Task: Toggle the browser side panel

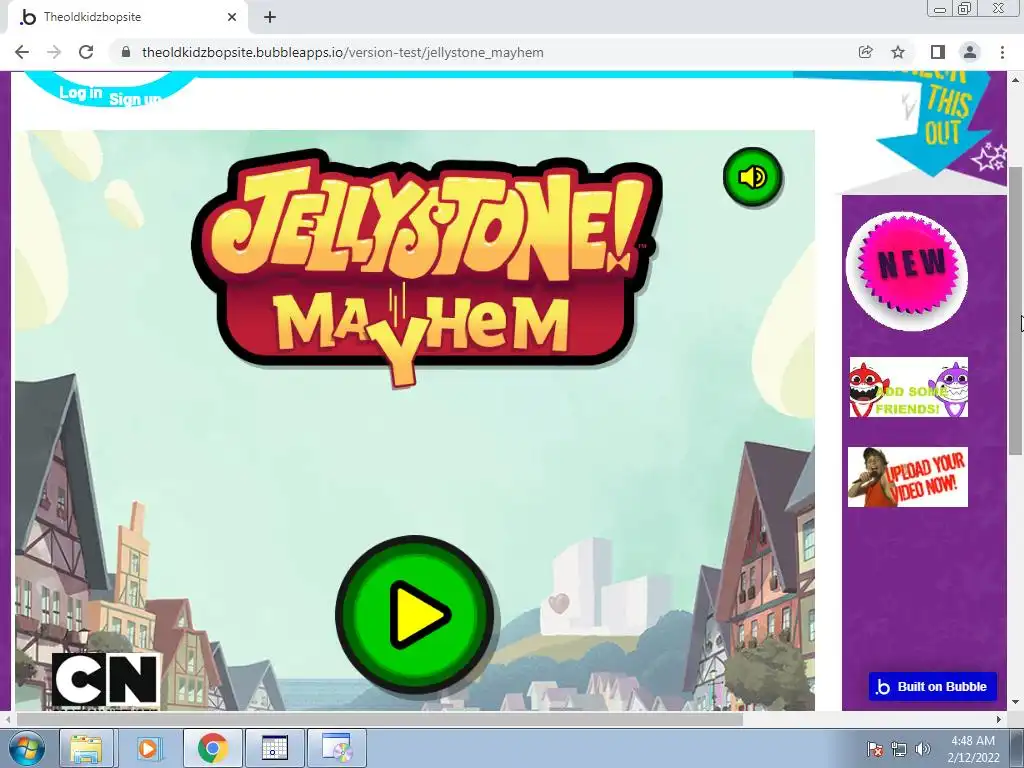Action: pyautogui.click(x=937, y=52)
